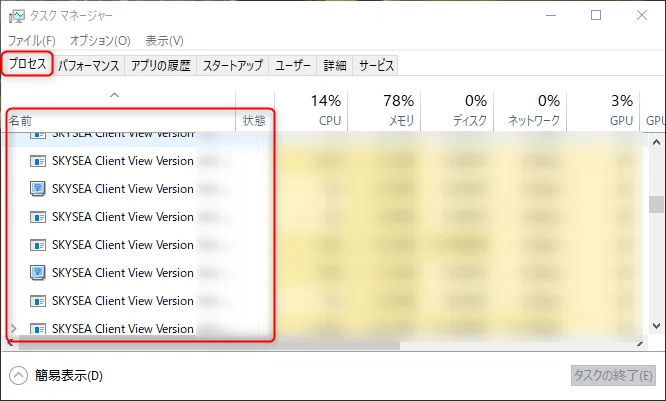Click the shield-style icon on the sixth SKYSEA row
Image resolution: width=666 pixels, height=401 pixels.
(38, 273)
